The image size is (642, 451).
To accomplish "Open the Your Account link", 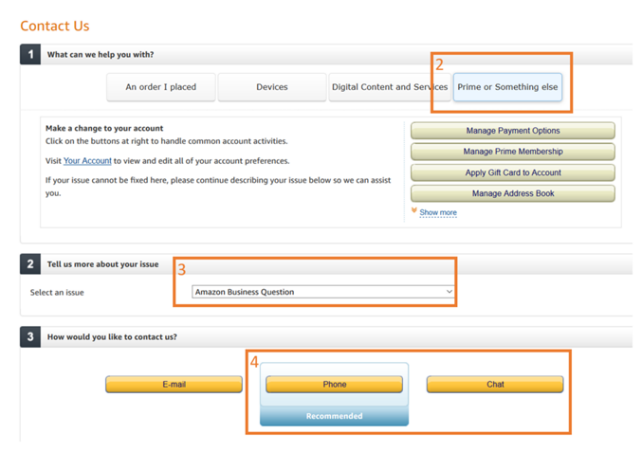I will tap(87, 161).
